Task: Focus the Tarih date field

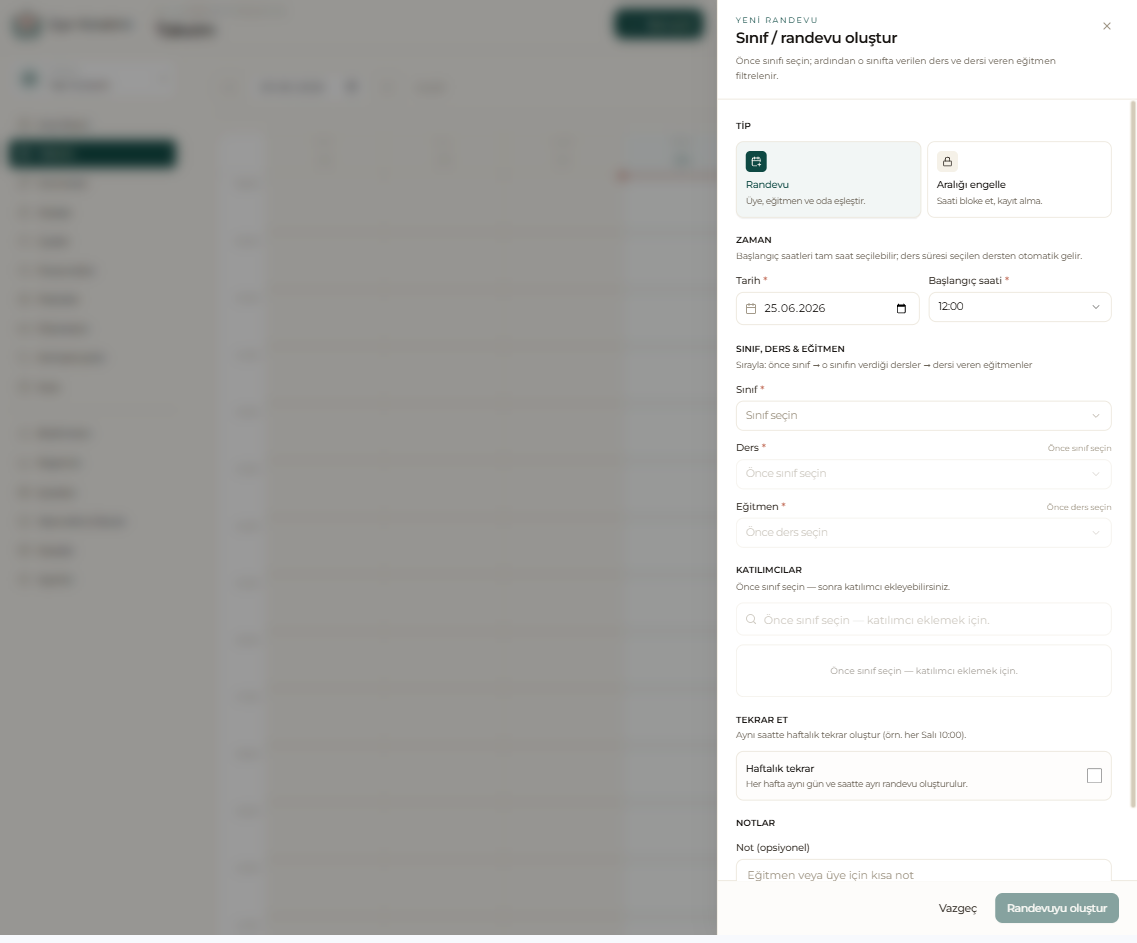Action: pos(827,308)
